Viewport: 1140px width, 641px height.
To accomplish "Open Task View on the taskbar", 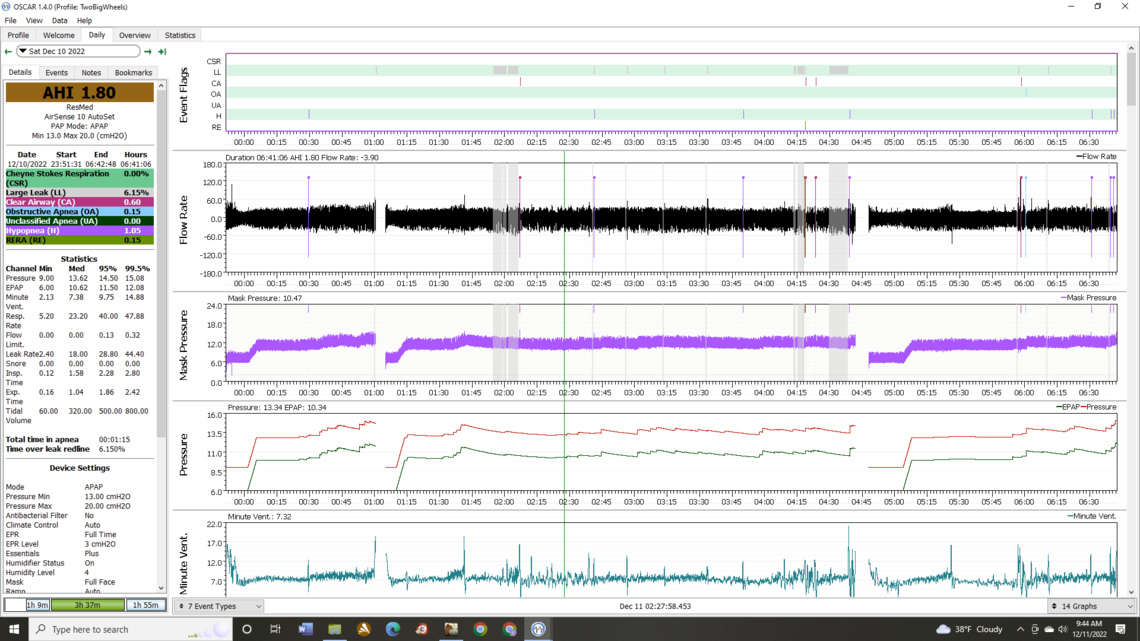I will tap(275, 629).
